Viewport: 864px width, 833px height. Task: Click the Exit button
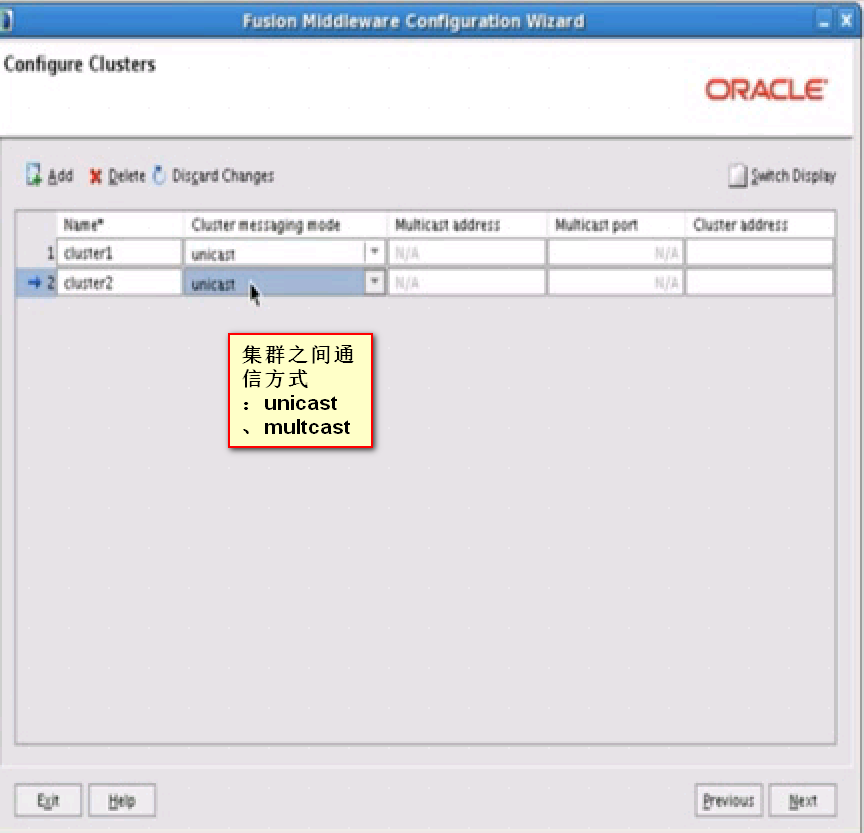(x=48, y=800)
